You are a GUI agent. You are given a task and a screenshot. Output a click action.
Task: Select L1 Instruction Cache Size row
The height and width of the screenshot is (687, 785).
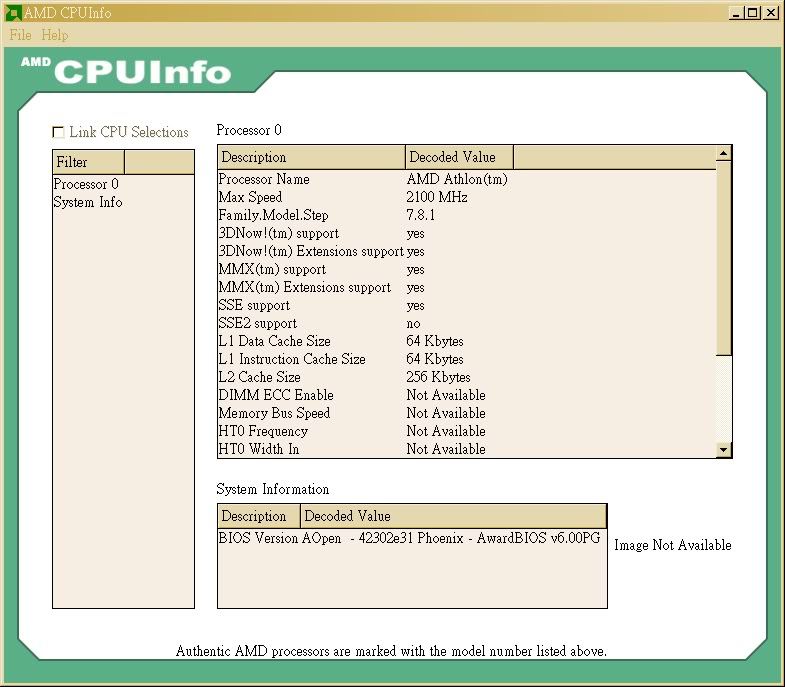[467, 360]
